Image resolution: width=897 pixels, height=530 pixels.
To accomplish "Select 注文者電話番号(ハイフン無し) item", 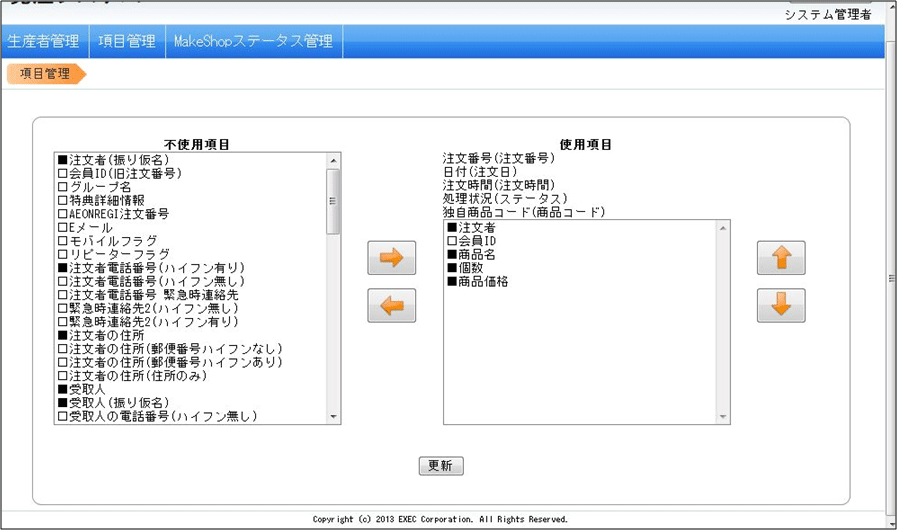I will (x=151, y=281).
